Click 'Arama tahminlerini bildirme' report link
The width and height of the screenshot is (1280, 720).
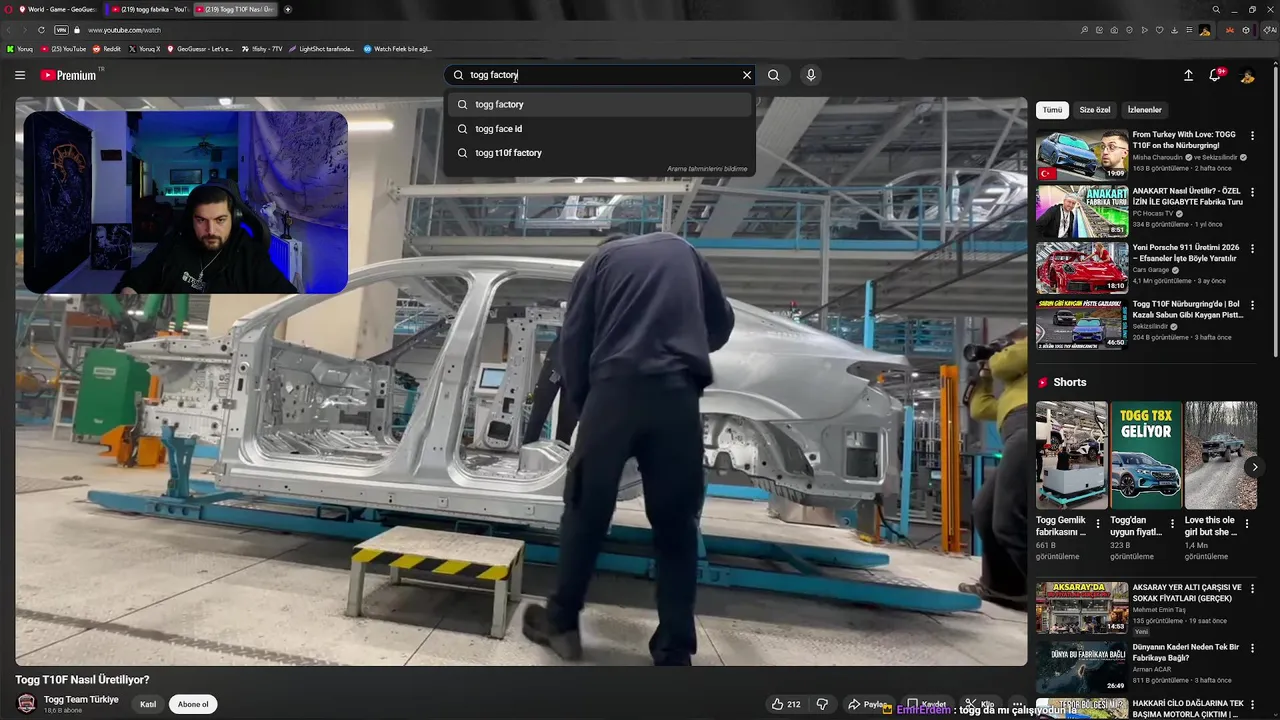[x=707, y=169]
